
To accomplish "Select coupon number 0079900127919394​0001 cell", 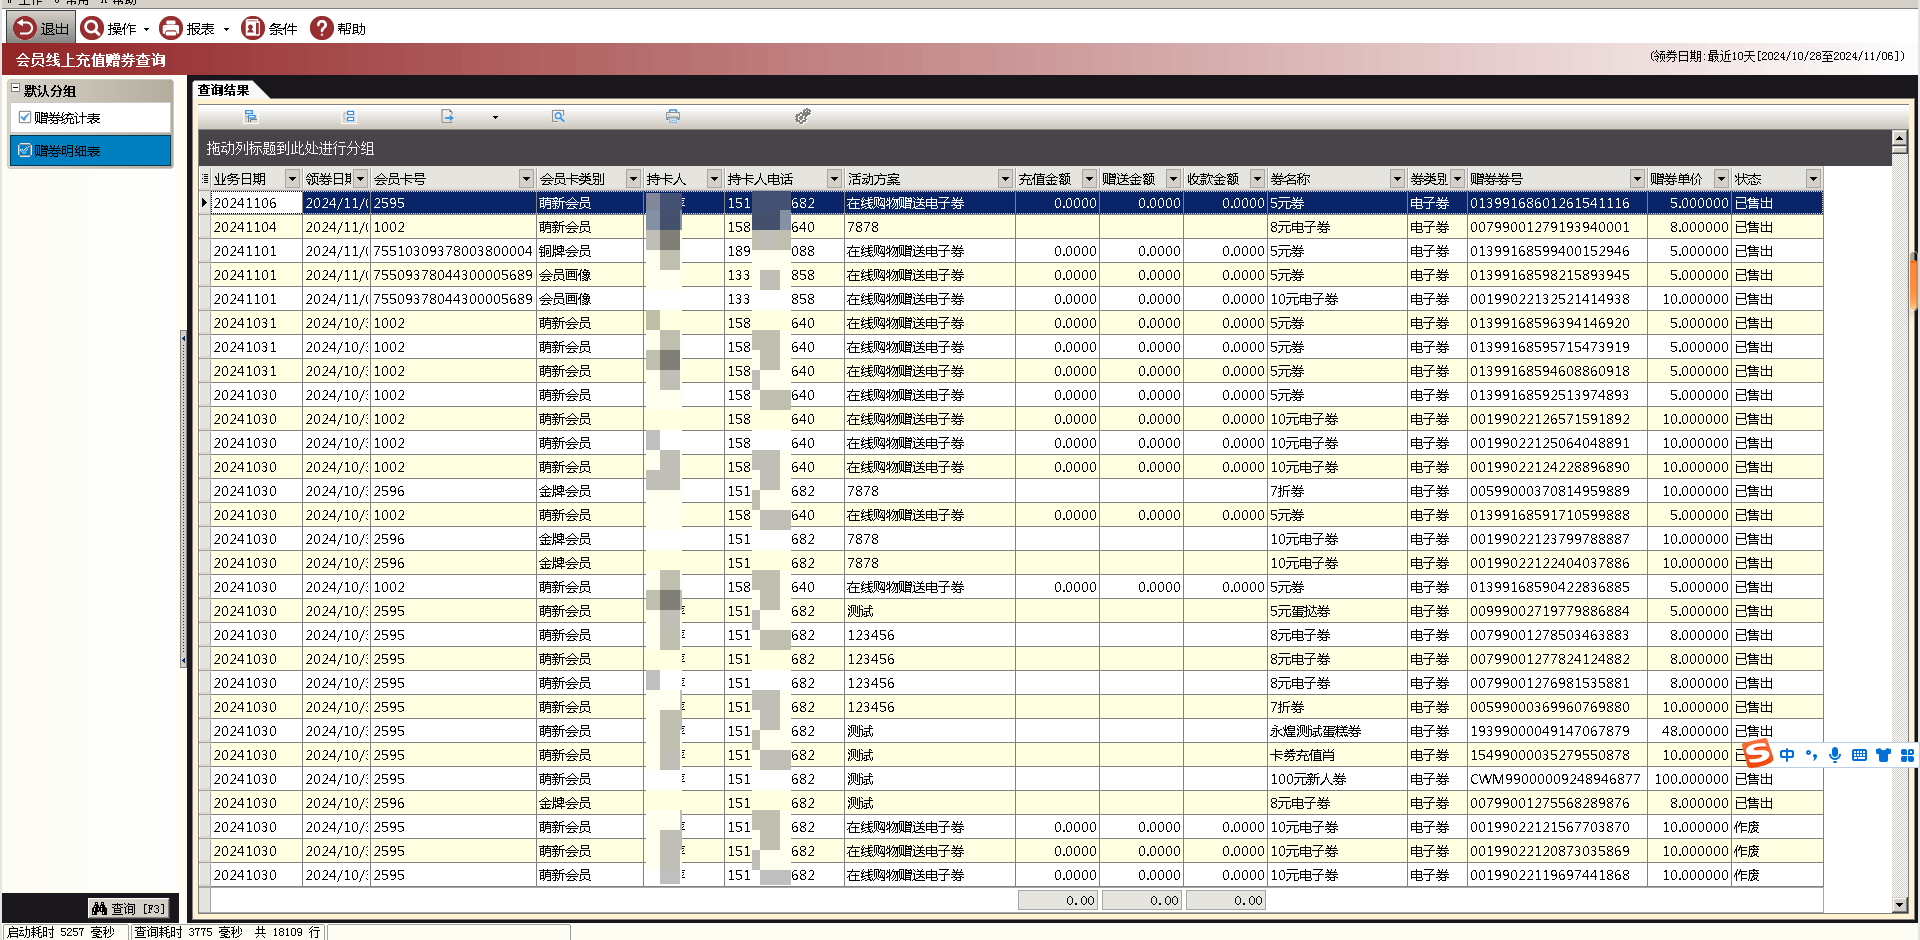I will coord(1557,227).
